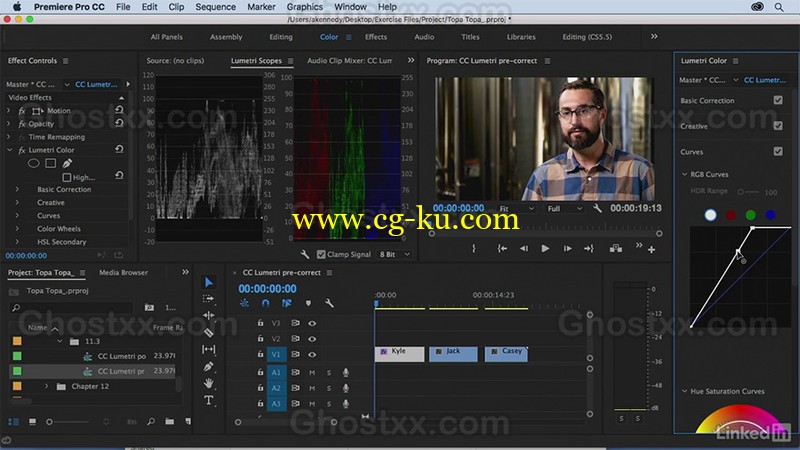Toggle snap magnet in timeline
This screenshot has width=800, height=450.
[265, 303]
